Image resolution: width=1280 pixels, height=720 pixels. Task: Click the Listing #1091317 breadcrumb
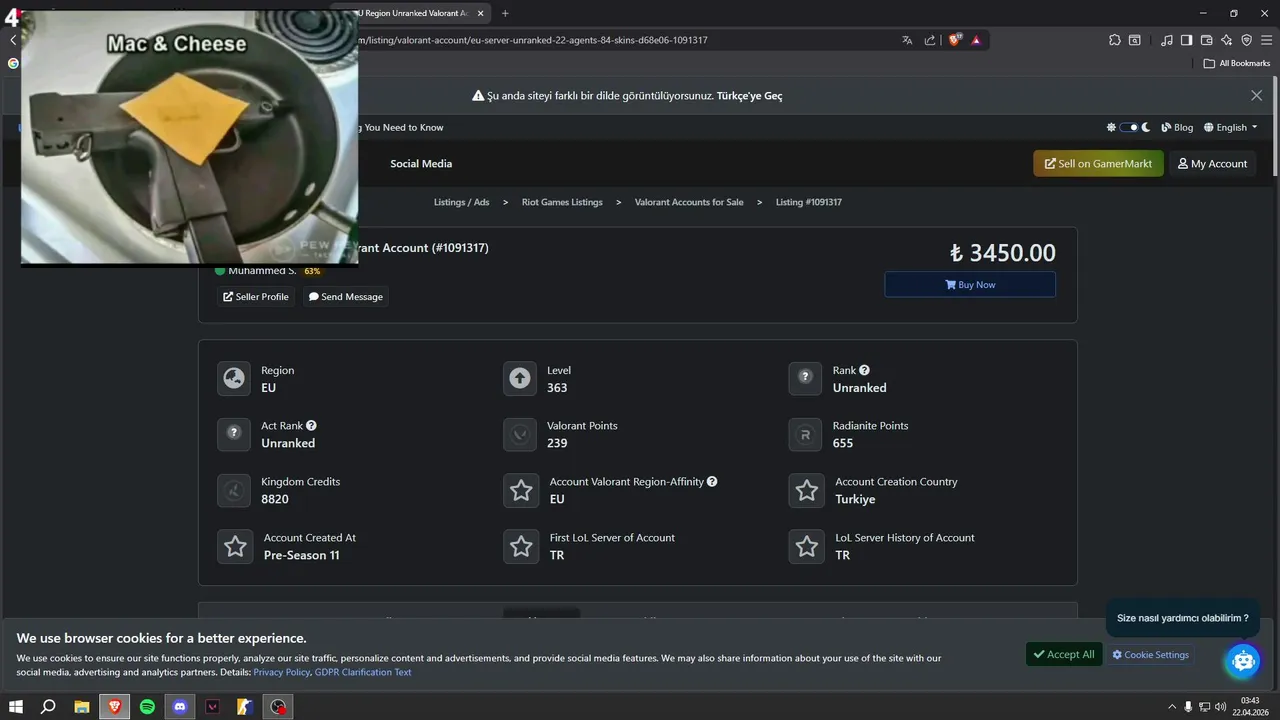(809, 202)
